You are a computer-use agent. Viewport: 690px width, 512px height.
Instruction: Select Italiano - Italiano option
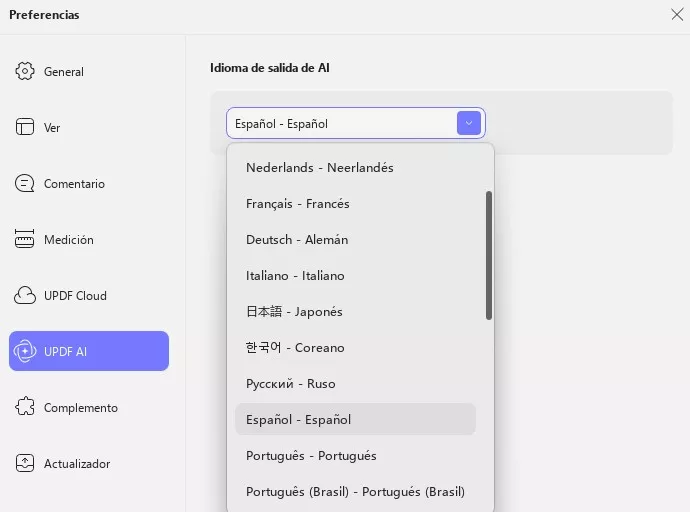point(356,276)
